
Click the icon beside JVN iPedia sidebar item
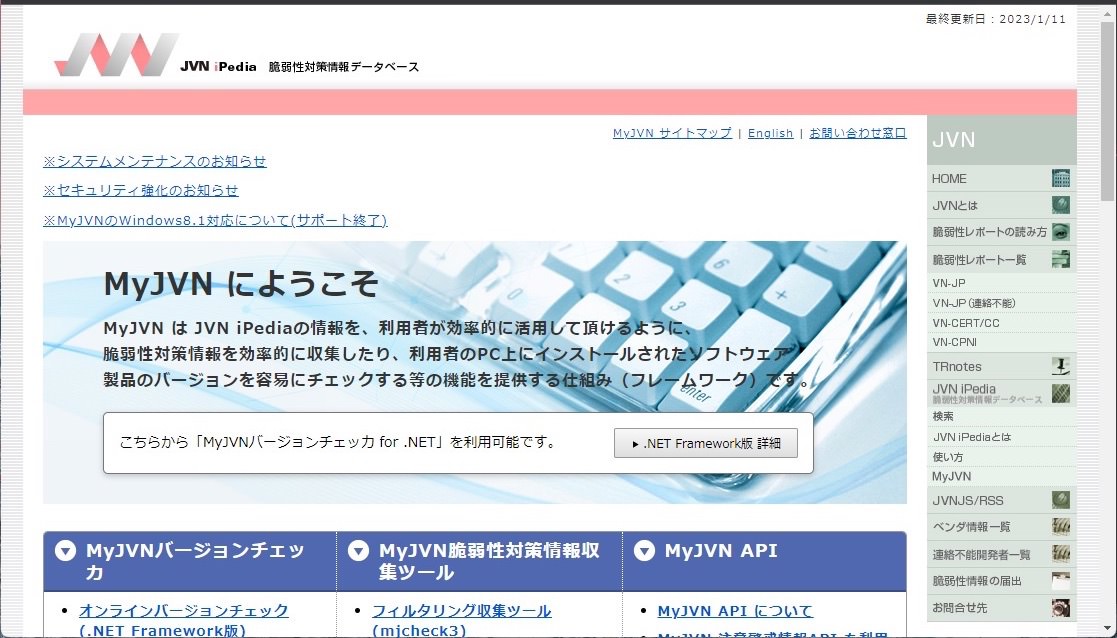(1061, 393)
